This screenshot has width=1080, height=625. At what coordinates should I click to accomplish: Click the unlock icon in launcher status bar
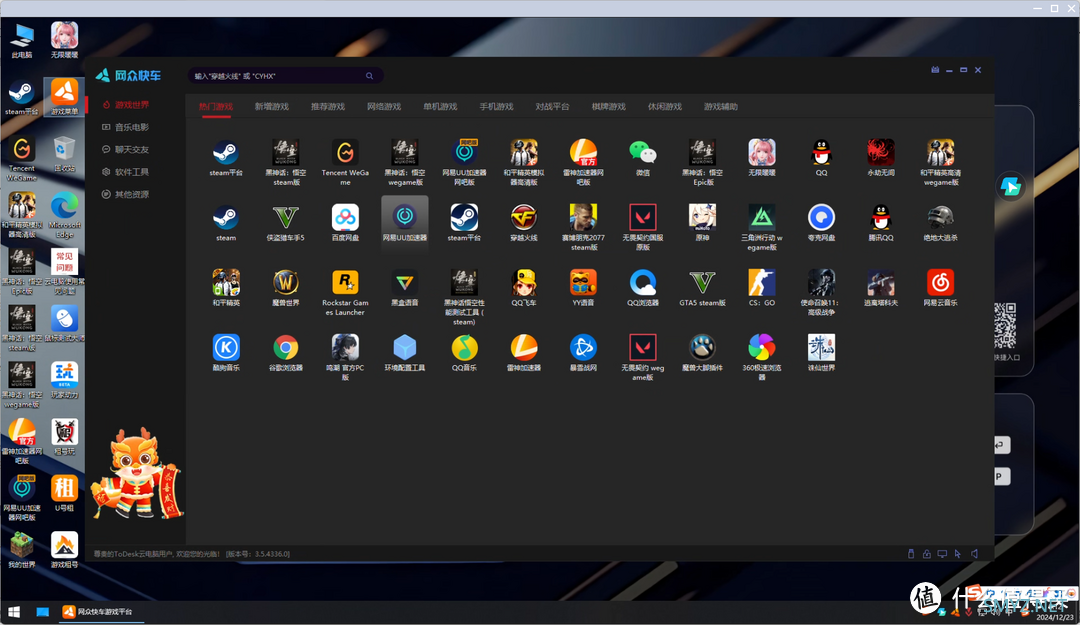926,553
